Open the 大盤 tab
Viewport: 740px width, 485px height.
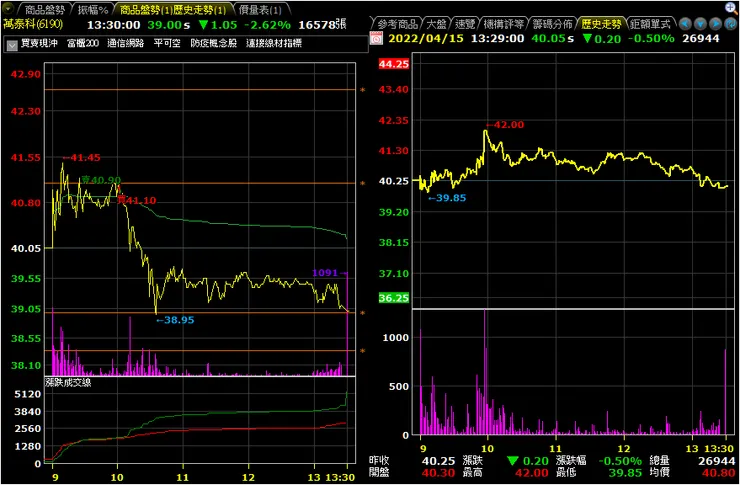point(437,24)
